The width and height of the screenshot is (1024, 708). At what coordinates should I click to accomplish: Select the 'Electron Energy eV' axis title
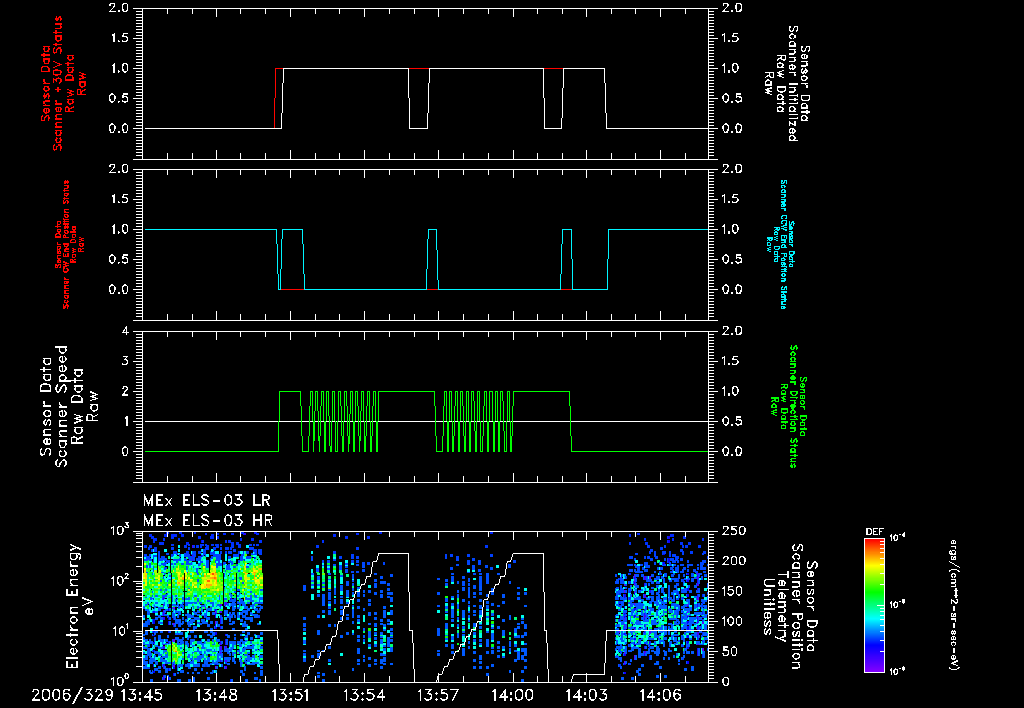click(79, 606)
